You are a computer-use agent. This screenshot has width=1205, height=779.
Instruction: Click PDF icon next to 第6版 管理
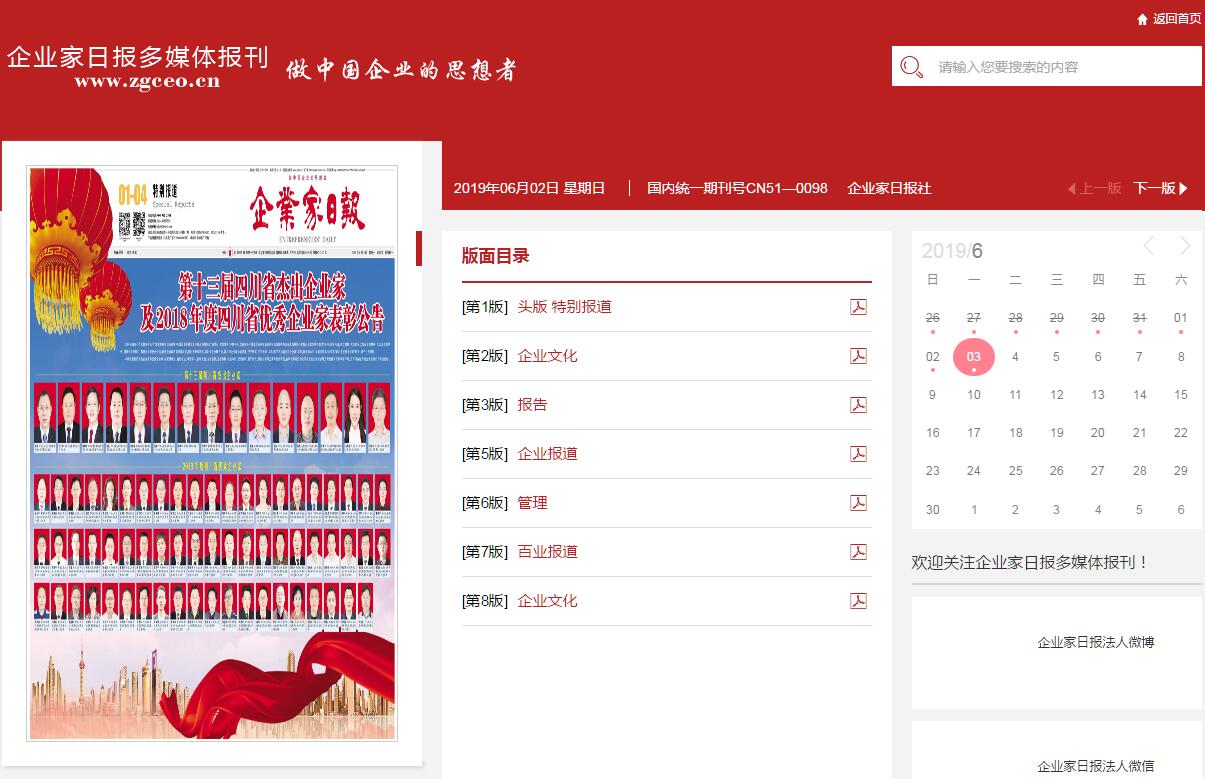[x=858, y=503]
